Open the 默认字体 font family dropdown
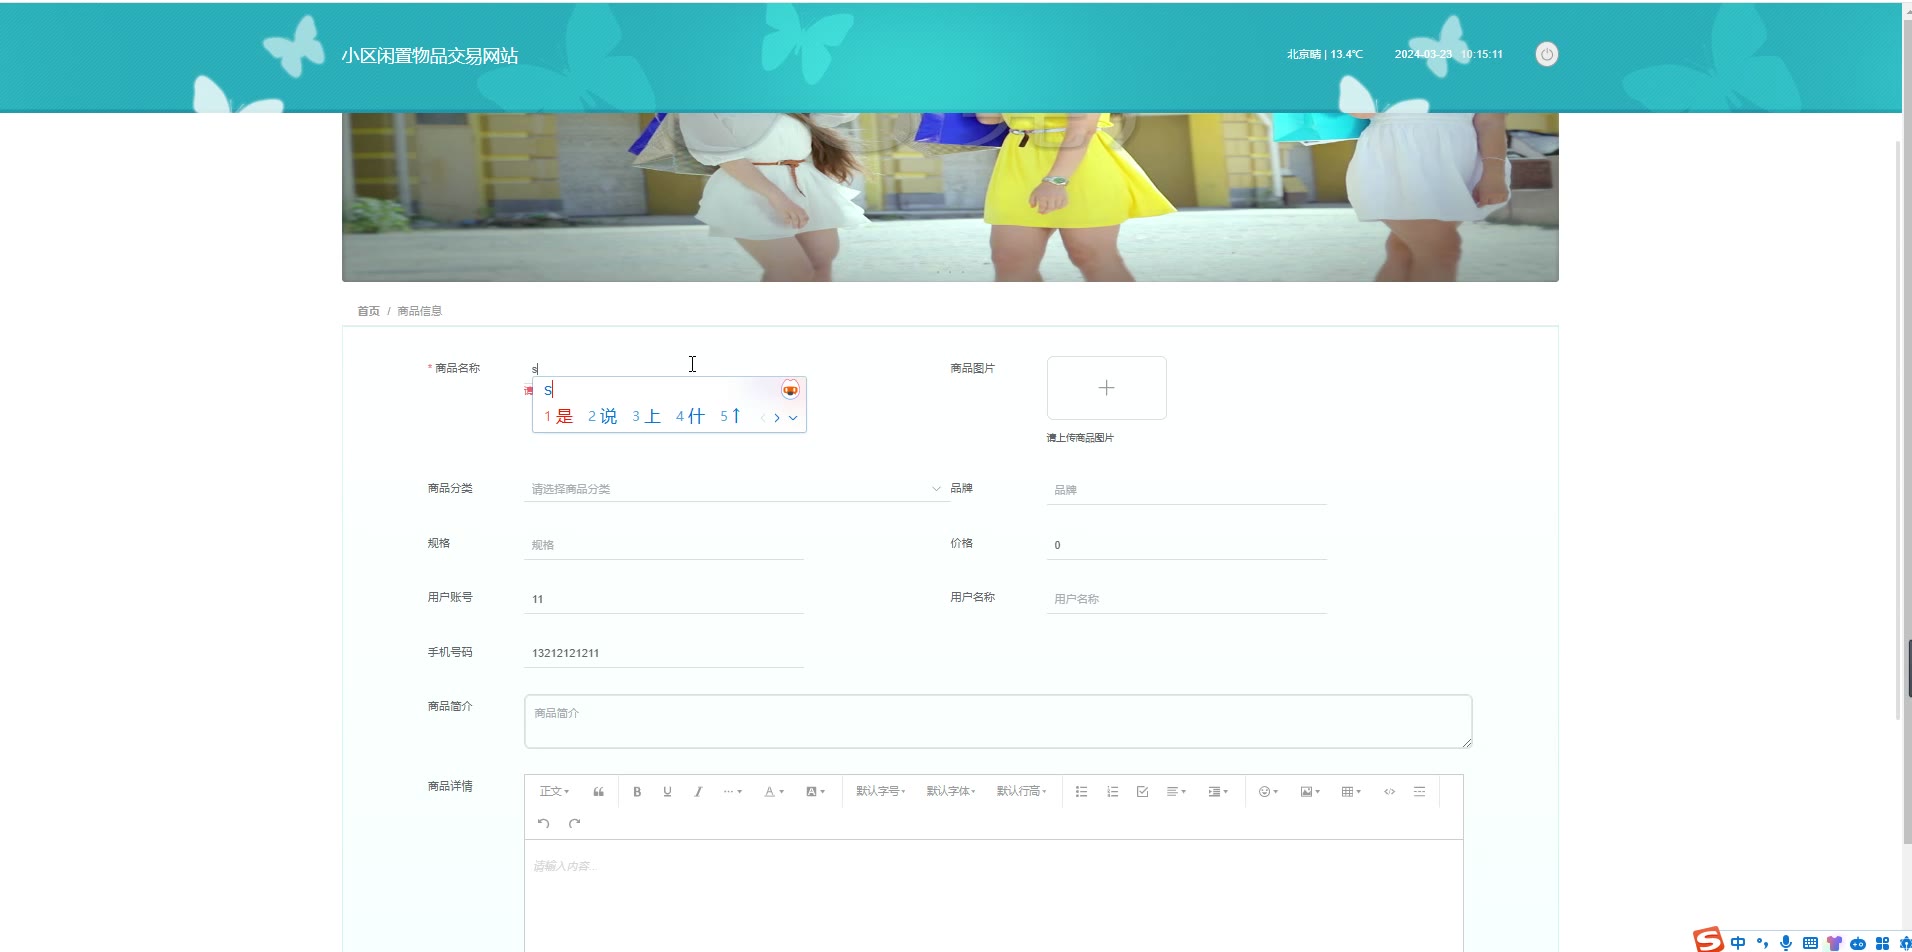This screenshot has height=952, width=1912. [x=950, y=792]
